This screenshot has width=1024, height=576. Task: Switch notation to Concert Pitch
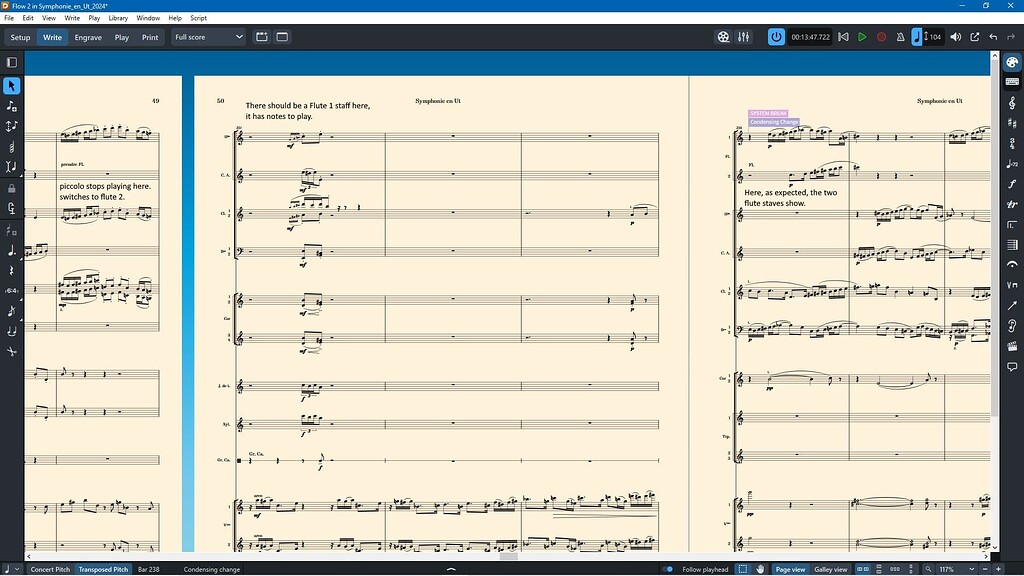click(x=50, y=569)
